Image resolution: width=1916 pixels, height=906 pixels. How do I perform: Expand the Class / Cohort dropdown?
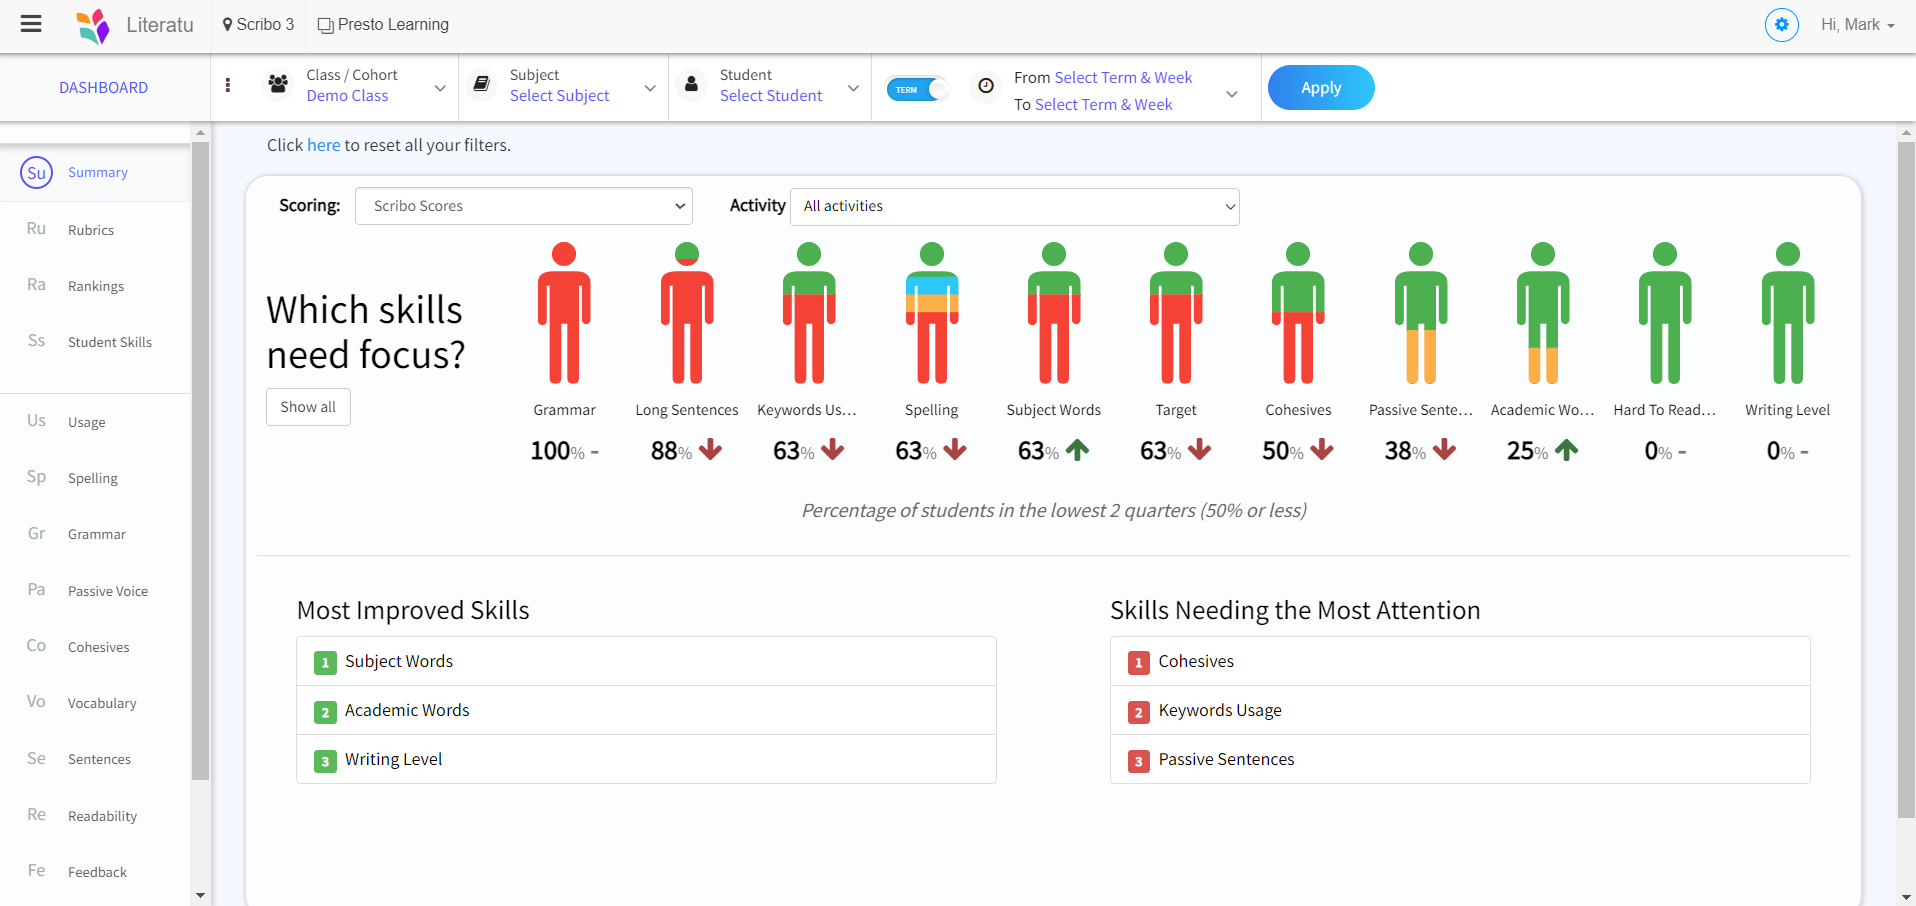click(440, 88)
